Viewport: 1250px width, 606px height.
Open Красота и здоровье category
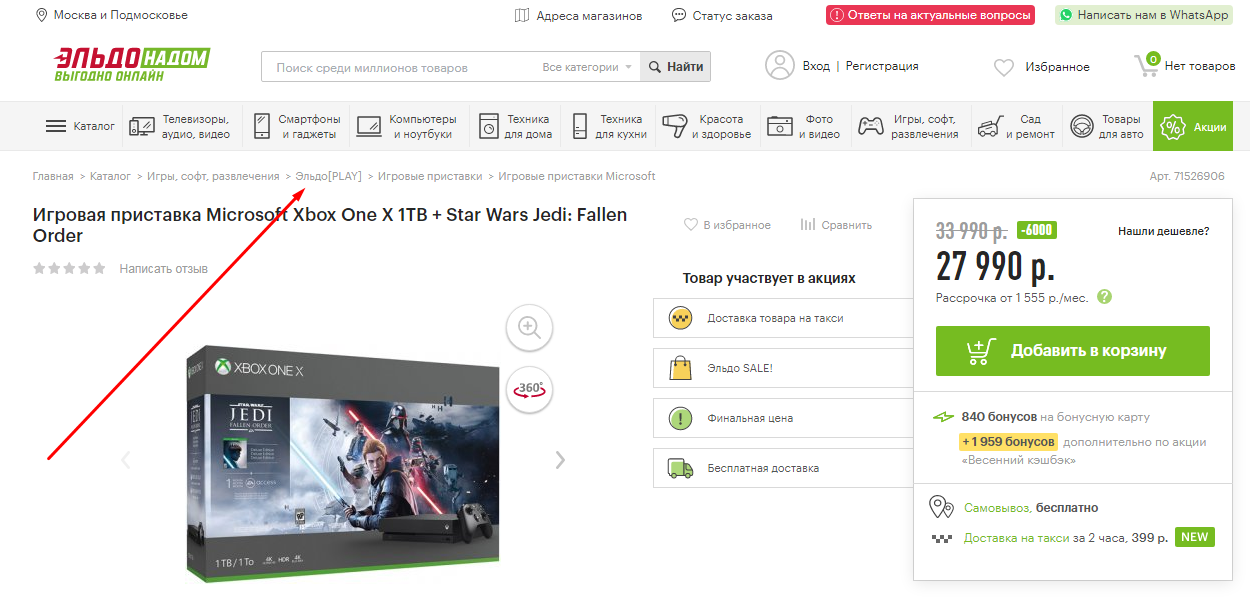[707, 126]
